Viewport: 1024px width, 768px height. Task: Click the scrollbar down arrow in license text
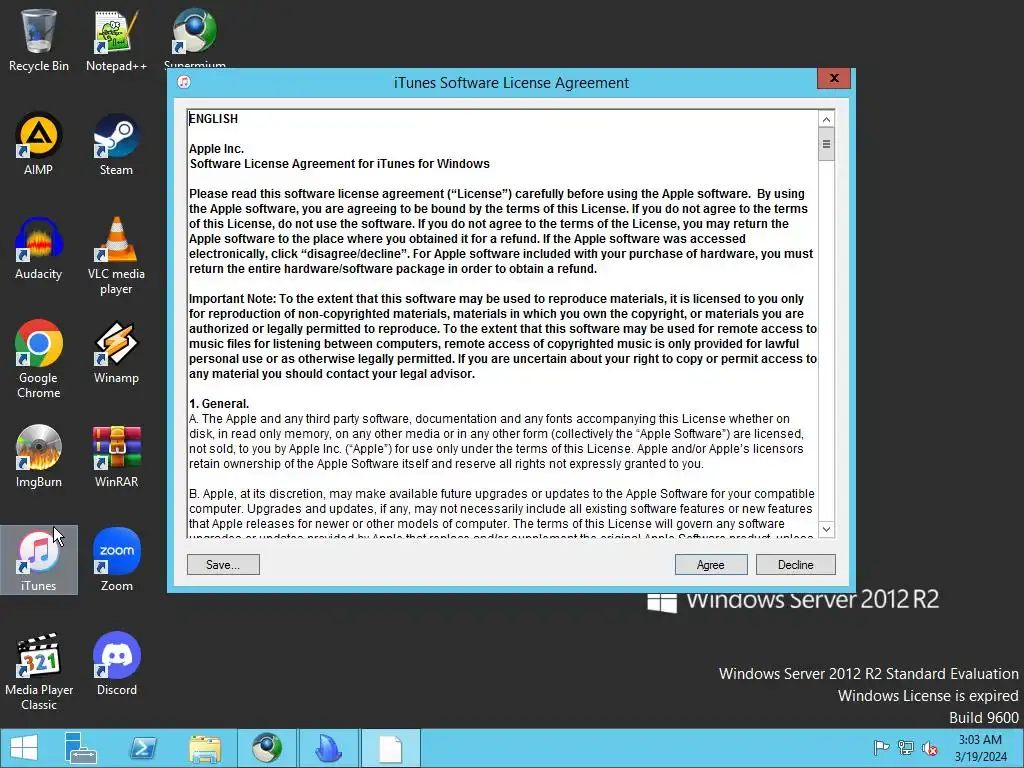(x=826, y=529)
